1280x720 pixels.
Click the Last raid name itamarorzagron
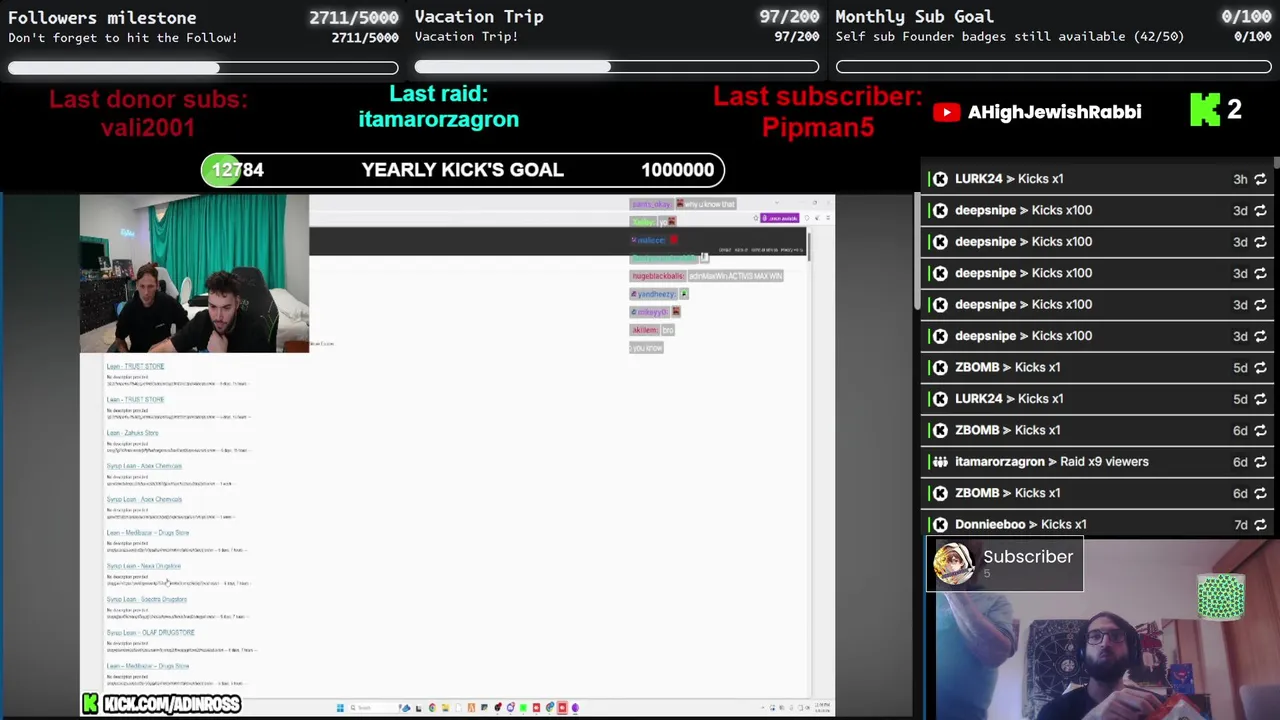[x=439, y=119]
